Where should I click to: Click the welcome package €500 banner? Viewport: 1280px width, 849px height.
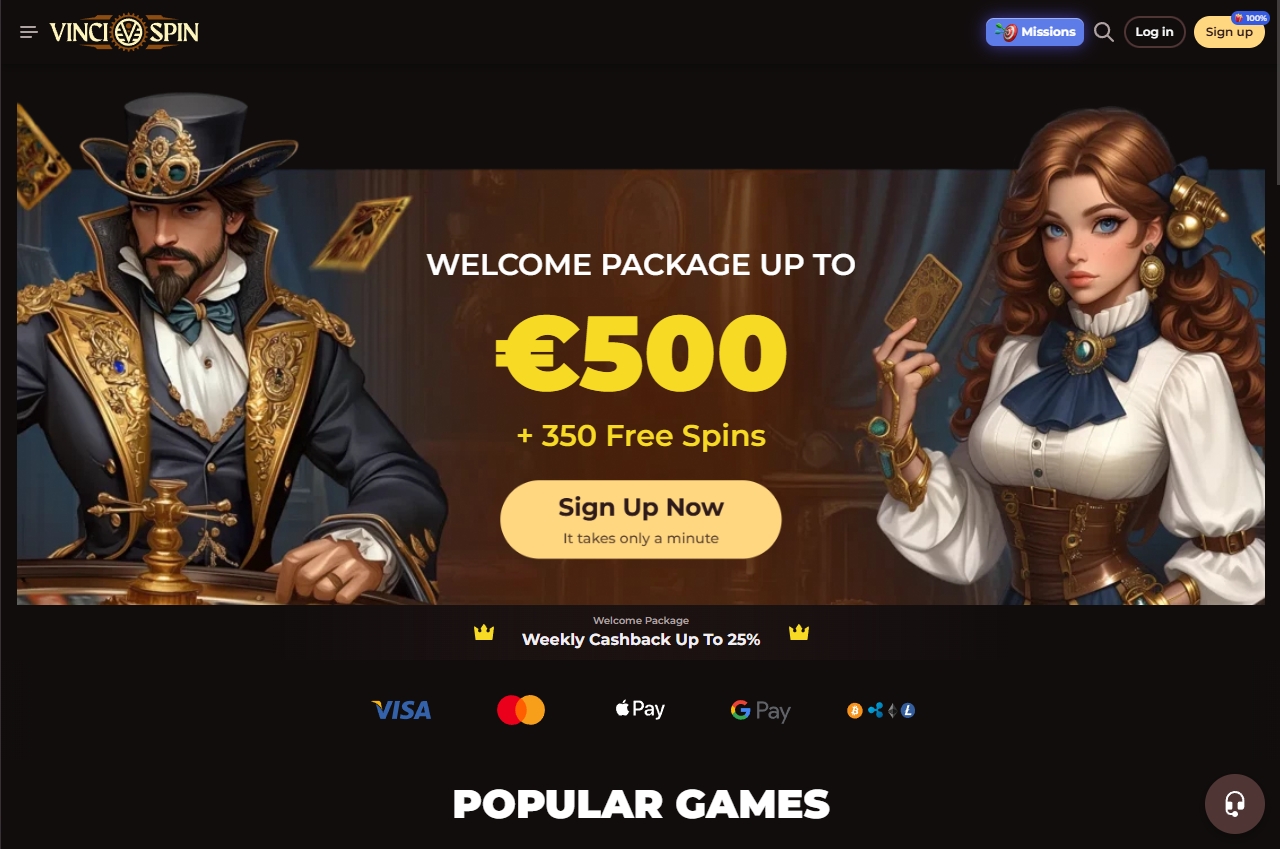tap(641, 350)
